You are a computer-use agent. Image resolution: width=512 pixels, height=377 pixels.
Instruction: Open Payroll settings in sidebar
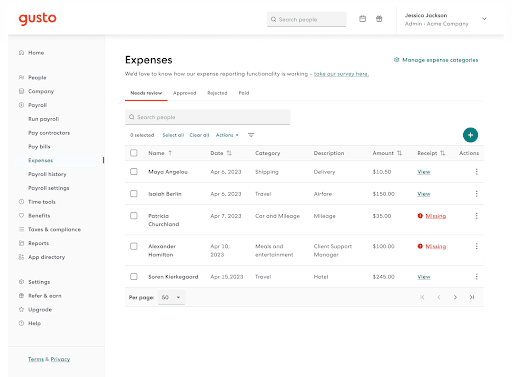click(x=48, y=188)
